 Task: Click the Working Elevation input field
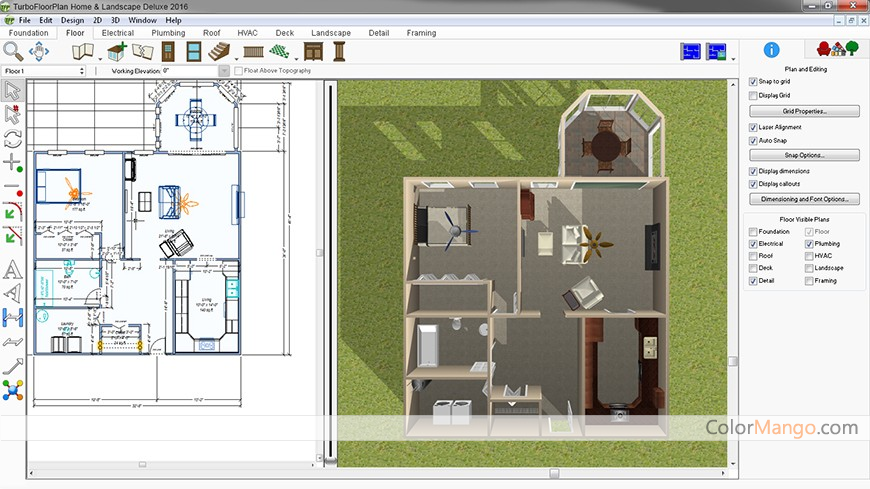190,71
